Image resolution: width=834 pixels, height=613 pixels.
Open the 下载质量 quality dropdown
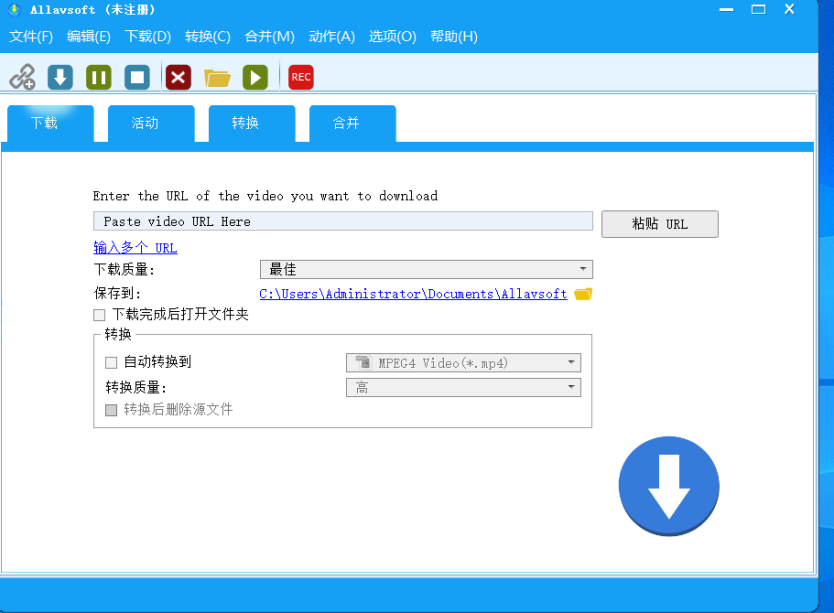[581, 269]
